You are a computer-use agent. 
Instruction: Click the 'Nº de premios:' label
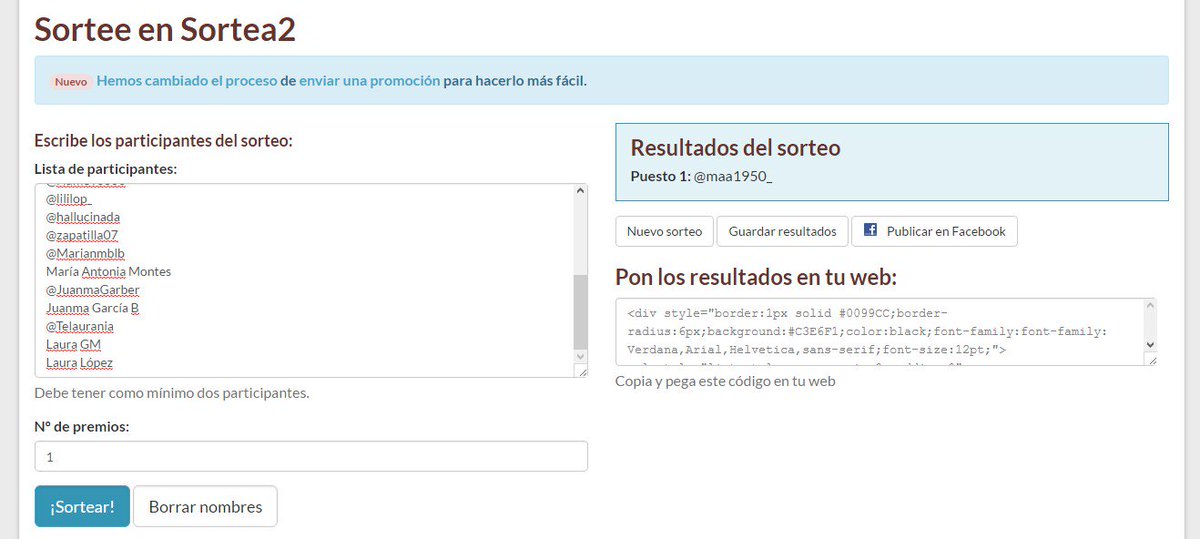[x=82, y=426]
